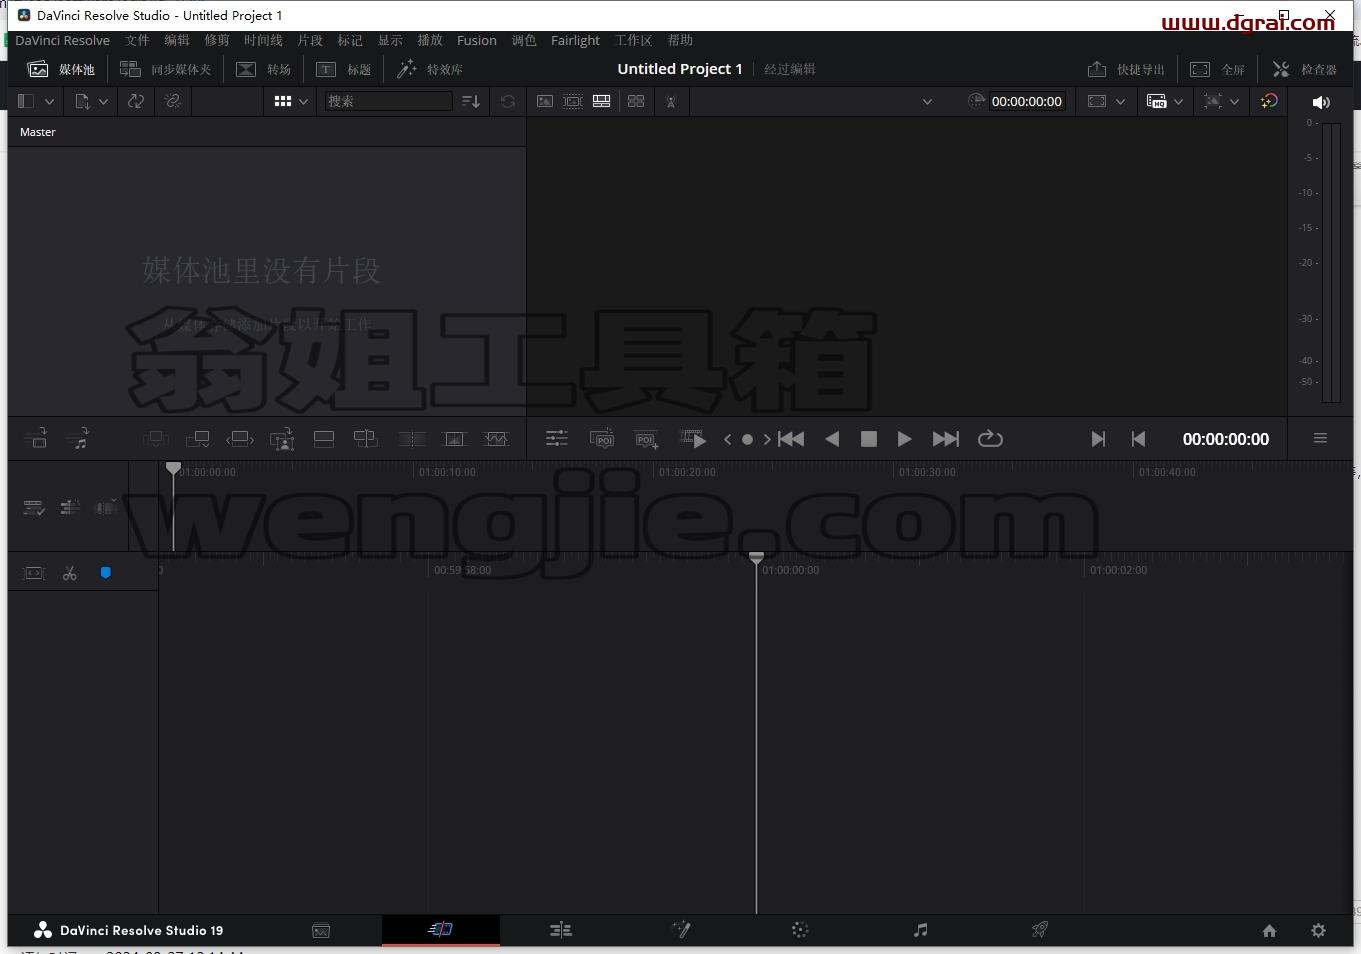Go to next edit point
The image size is (1361, 954).
coord(1098,439)
